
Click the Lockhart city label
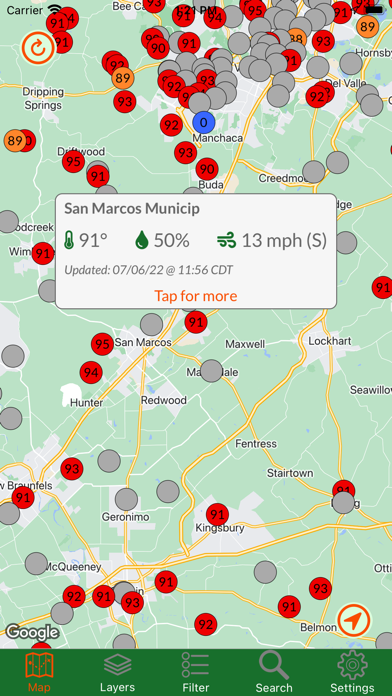pyautogui.click(x=330, y=341)
